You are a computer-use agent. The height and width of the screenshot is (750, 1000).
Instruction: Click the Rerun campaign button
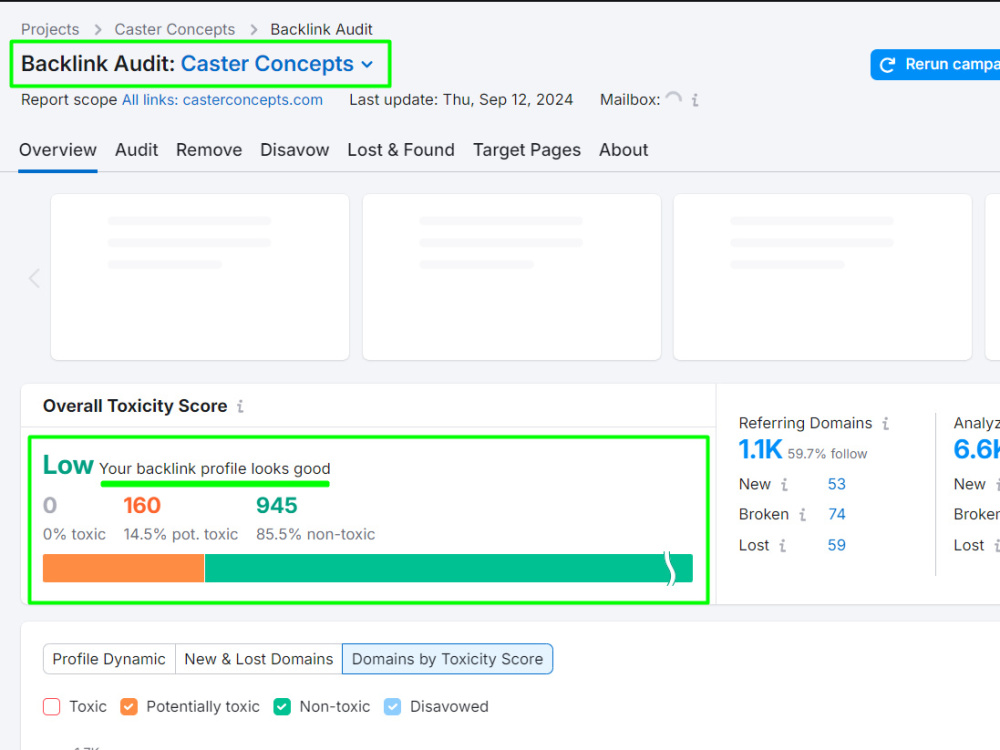pyautogui.click(x=936, y=64)
